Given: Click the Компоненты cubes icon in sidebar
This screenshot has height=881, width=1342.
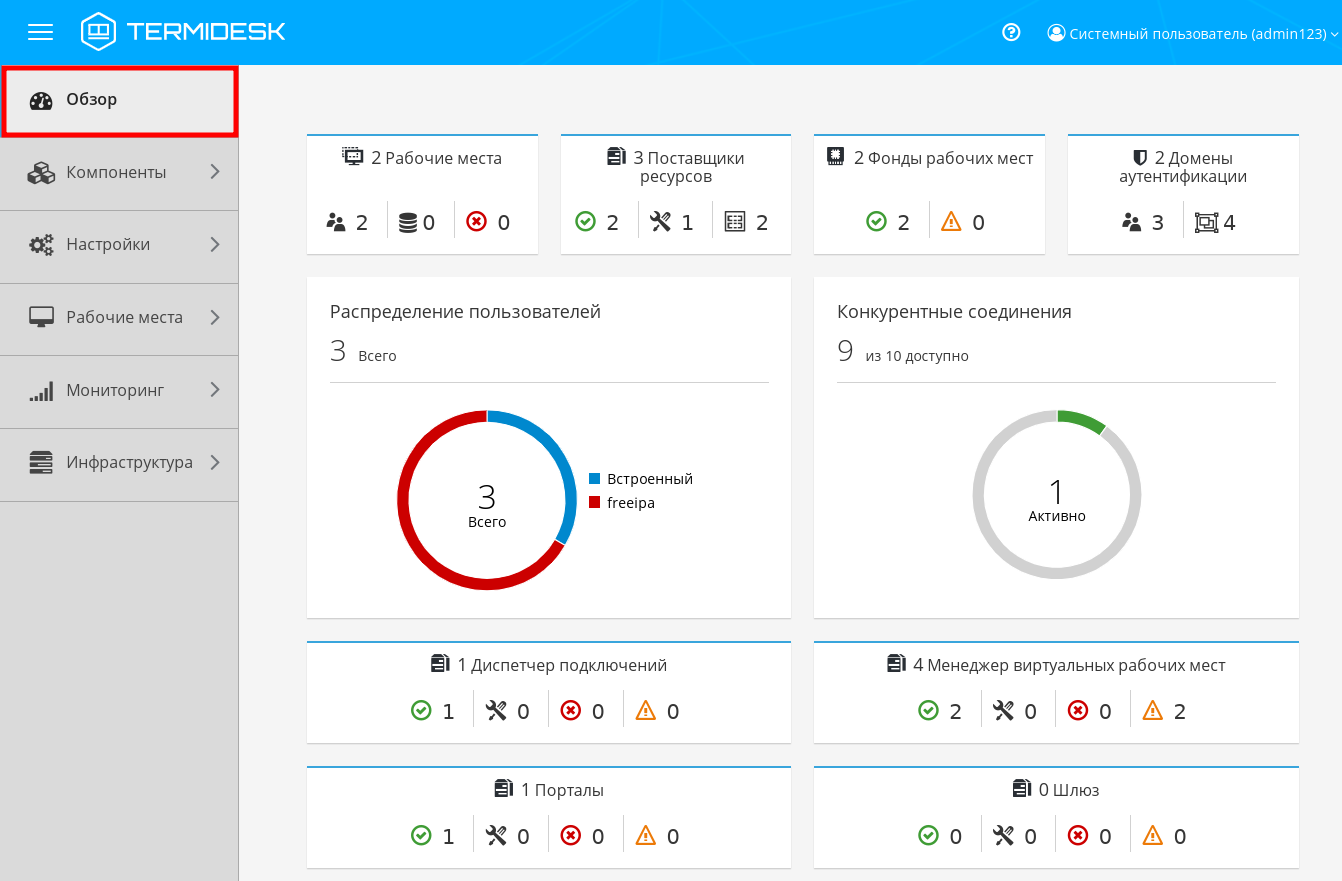Looking at the screenshot, I should tap(41, 172).
